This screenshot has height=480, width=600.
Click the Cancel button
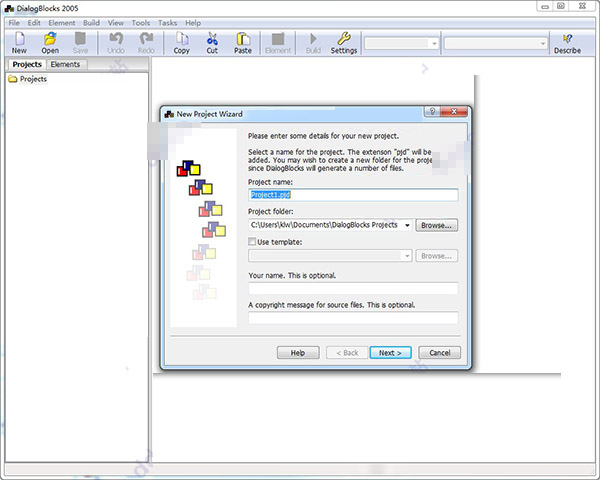point(440,353)
